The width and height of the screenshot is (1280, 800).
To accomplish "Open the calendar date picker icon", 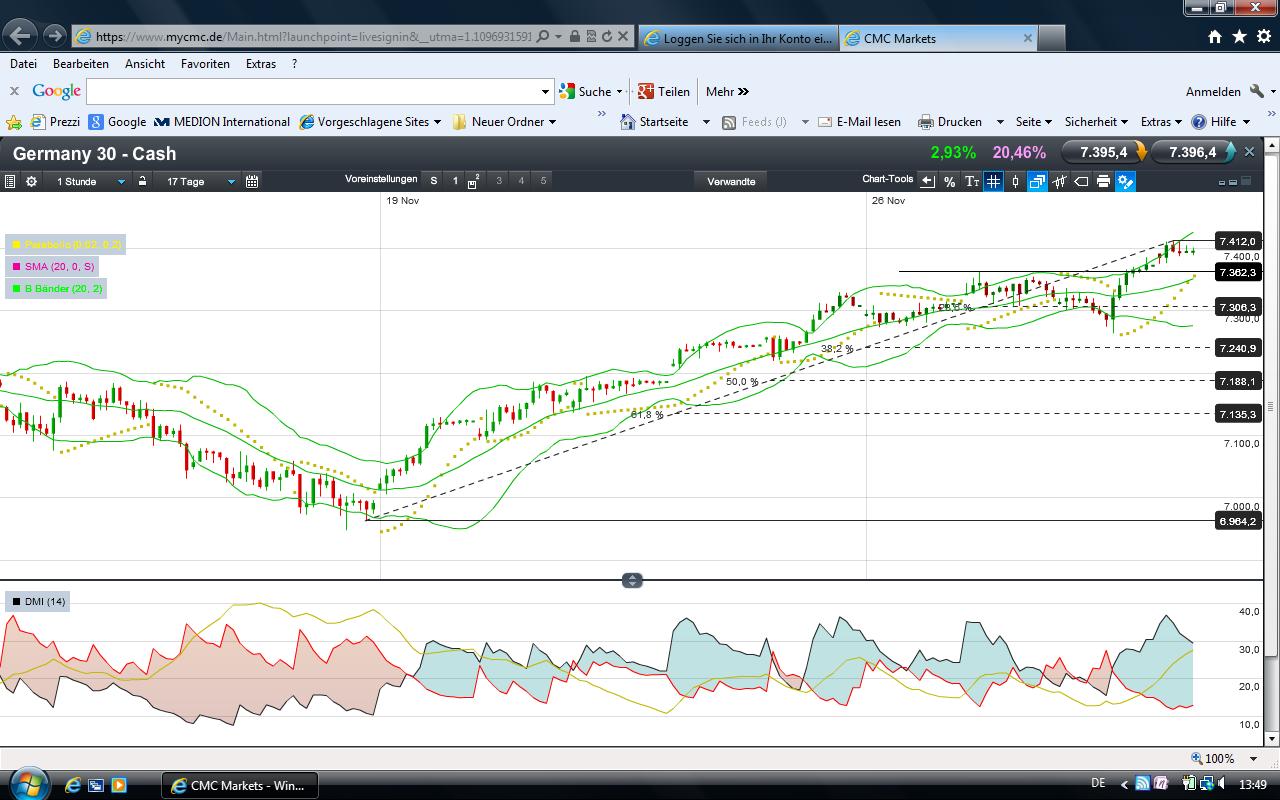I will 252,181.
